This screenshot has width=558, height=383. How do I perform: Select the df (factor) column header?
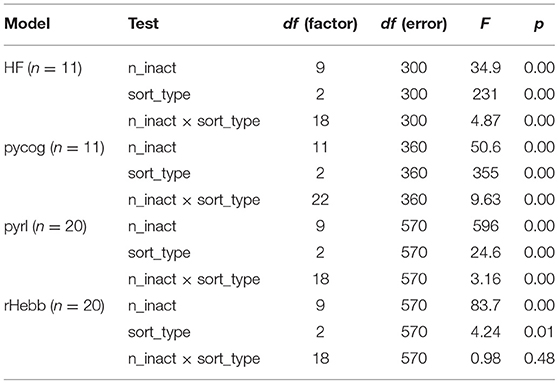tap(320, 24)
